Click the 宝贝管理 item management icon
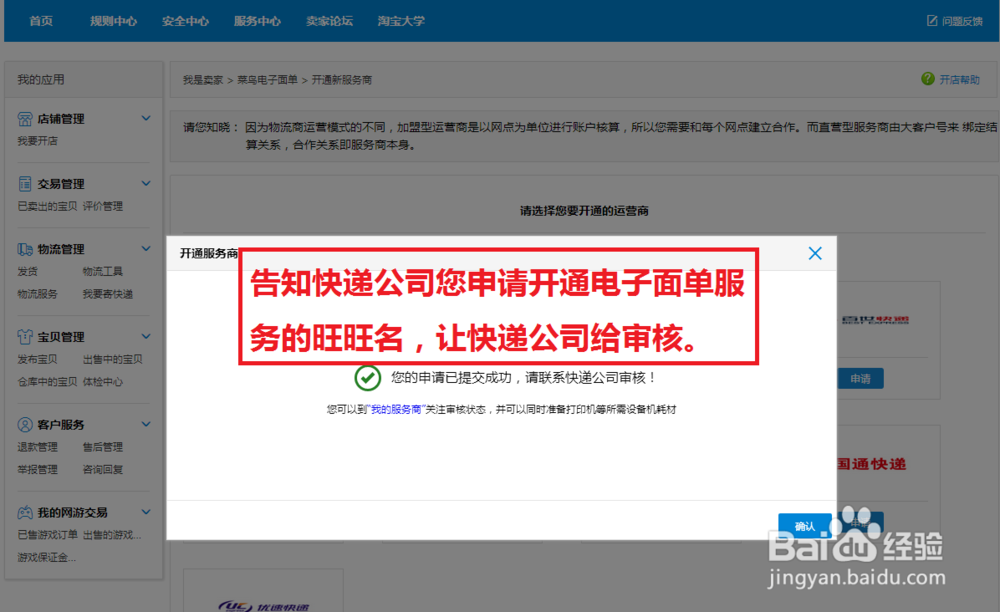Image resolution: width=1000 pixels, height=612 pixels. point(24,337)
